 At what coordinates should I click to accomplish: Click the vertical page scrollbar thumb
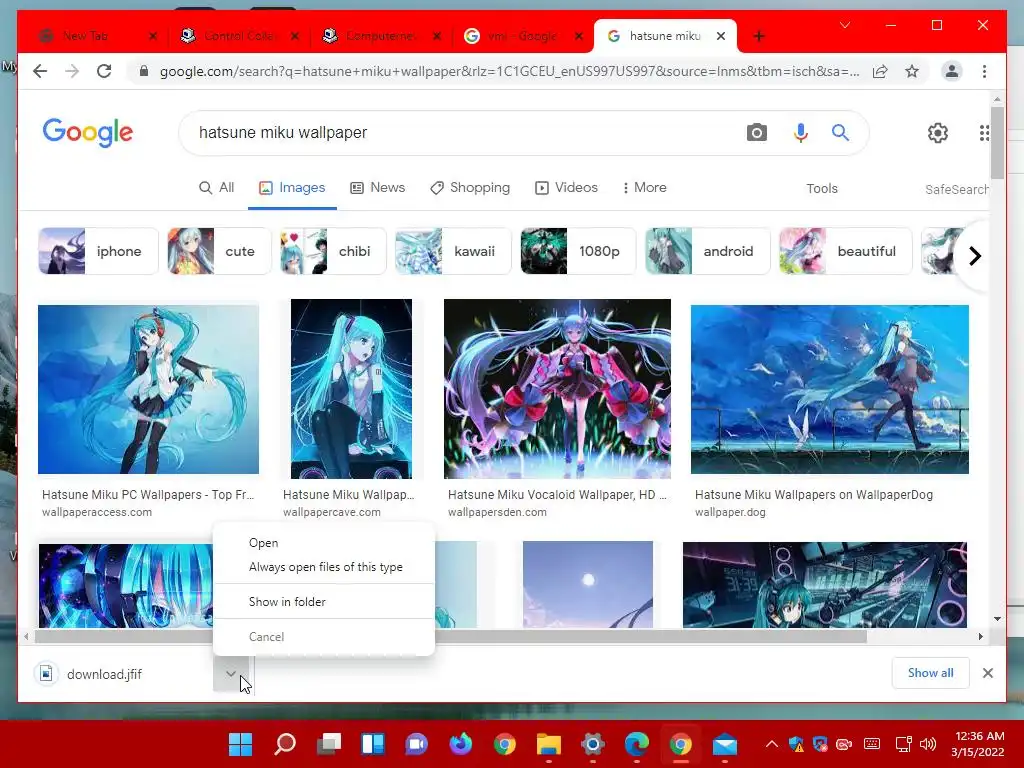pos(997,142)
